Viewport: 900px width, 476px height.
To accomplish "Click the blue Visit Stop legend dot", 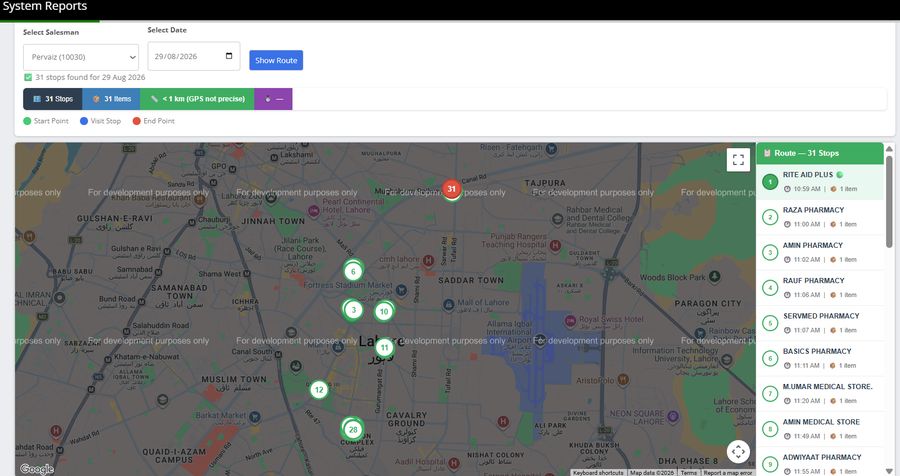I will click(84, 121).
